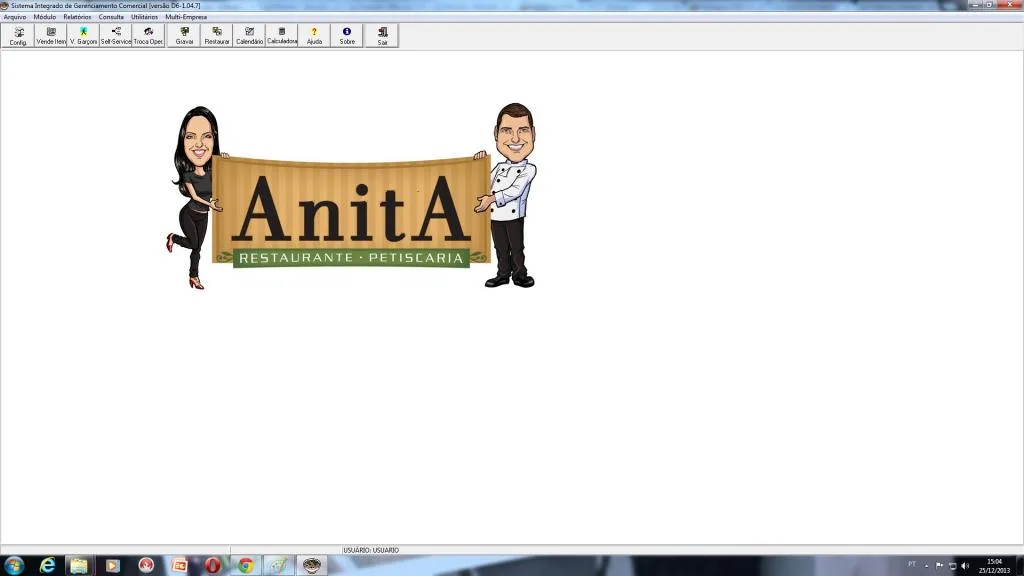Launch the Self-Service module icon
Viewport: 1024px width, 576px height.
point(116,36)
